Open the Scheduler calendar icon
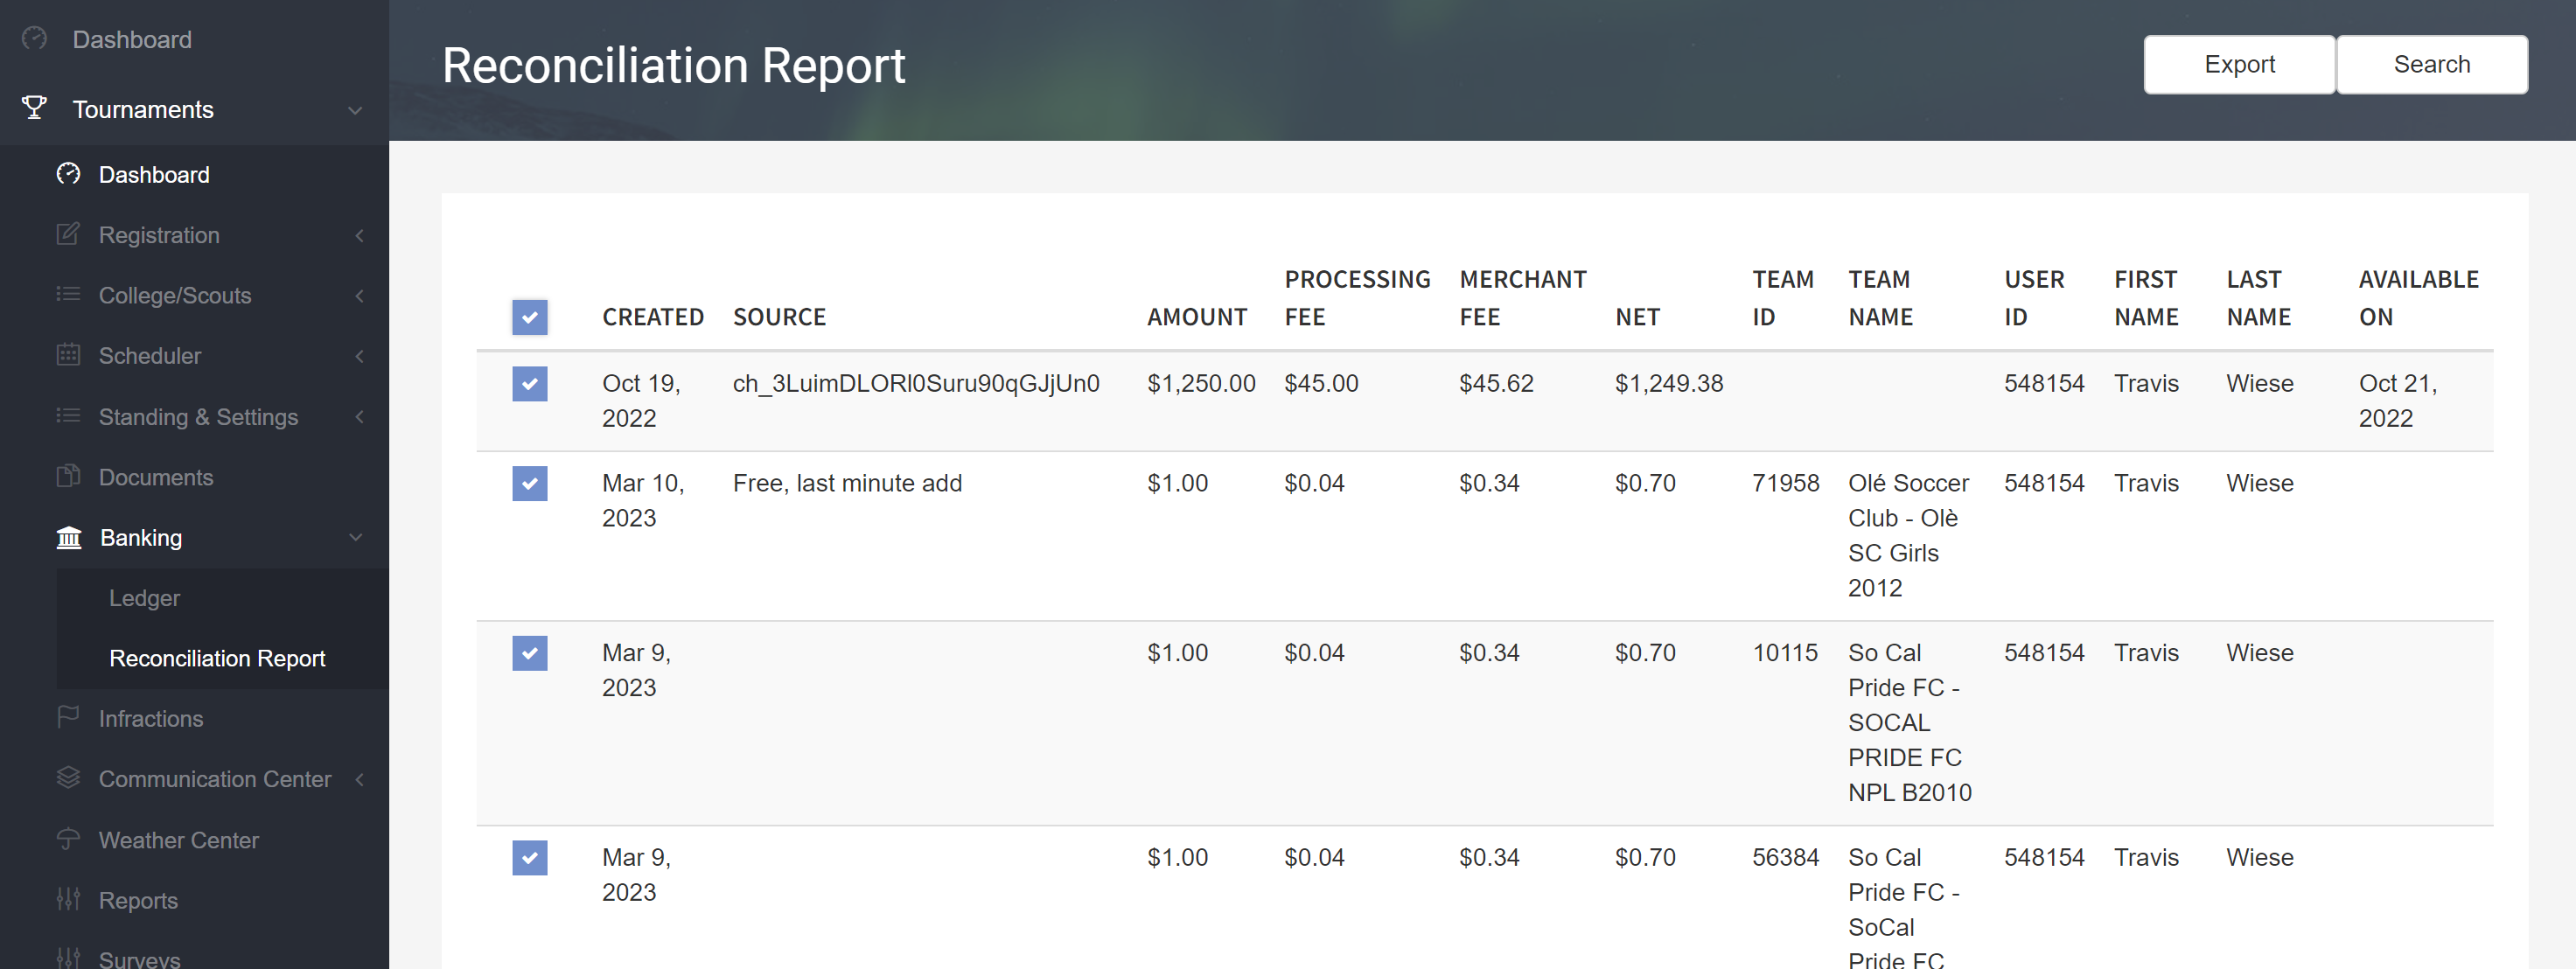Screen dimensions: 2576x969 (67, 356)
